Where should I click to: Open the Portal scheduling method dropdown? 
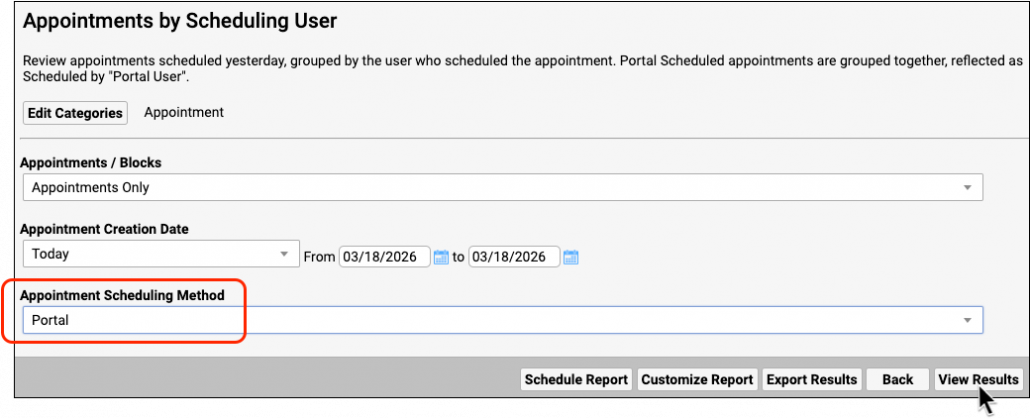point(503,320)
